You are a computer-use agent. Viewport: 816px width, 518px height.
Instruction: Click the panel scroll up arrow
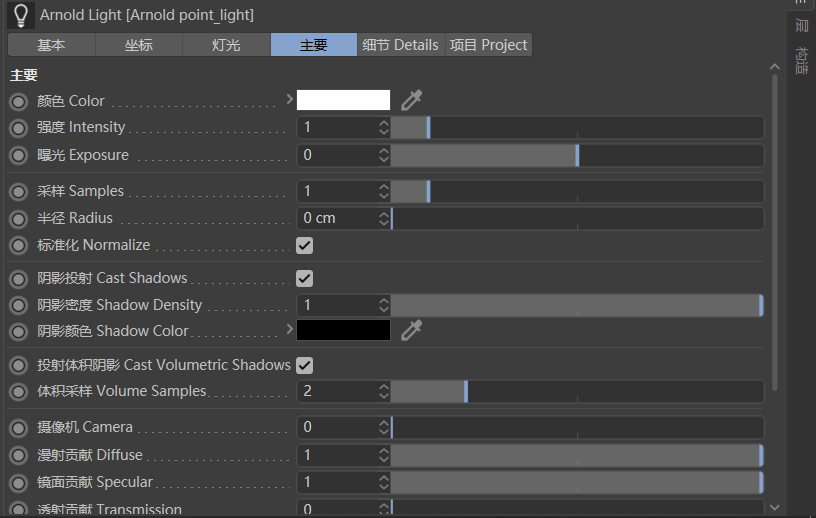774,67
